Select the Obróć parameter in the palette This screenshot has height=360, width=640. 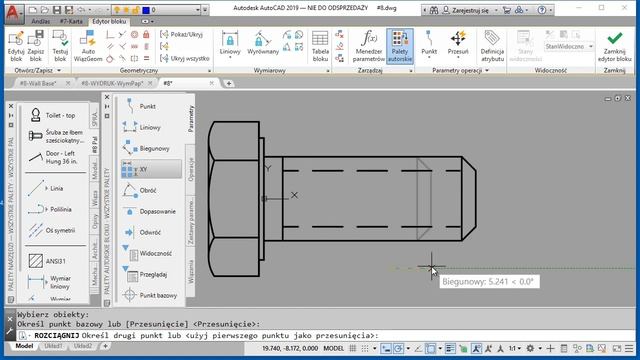[141, 190]
